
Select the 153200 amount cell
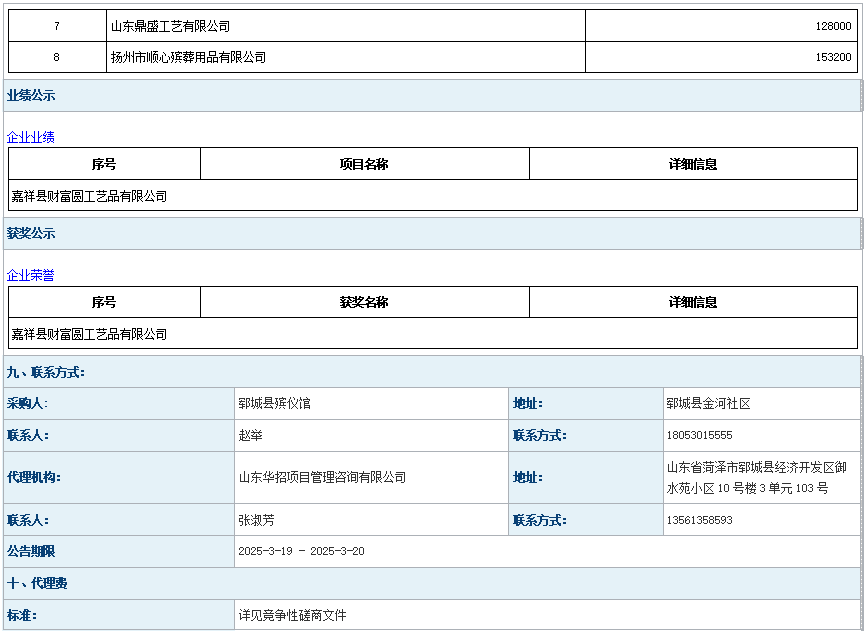[x=833, y=58]
